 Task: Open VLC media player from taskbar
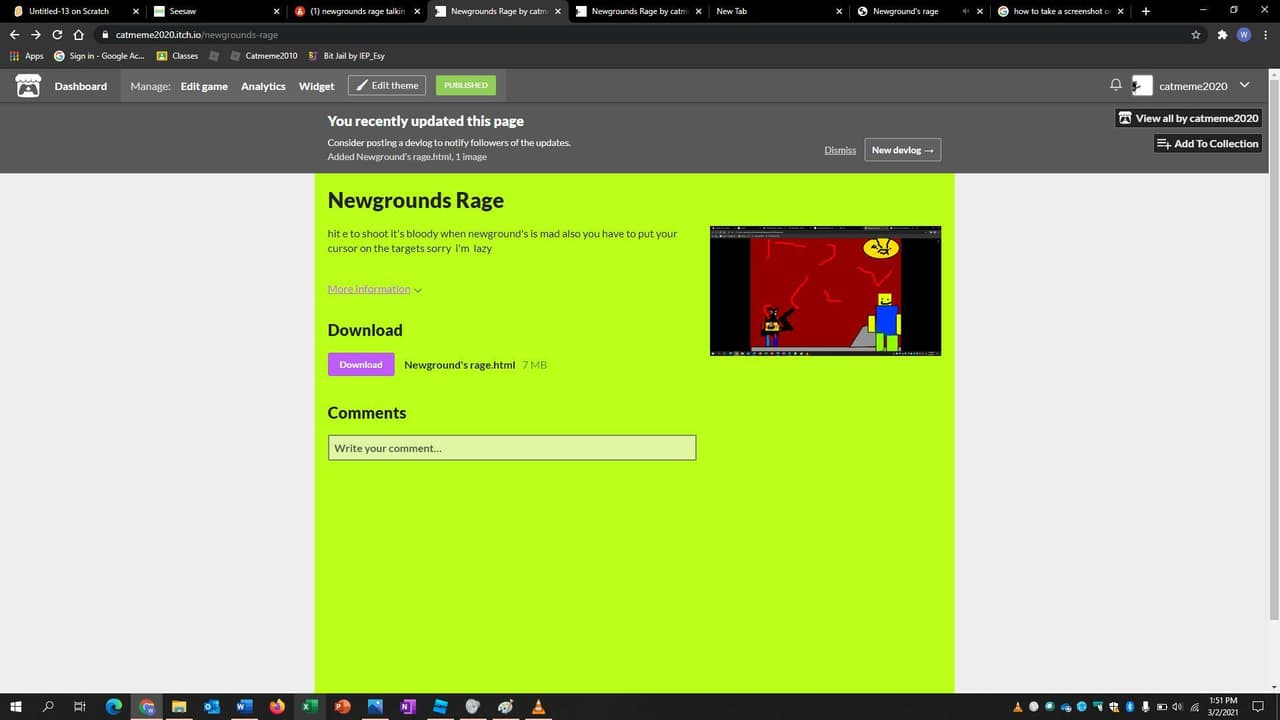tap(538, 706)
